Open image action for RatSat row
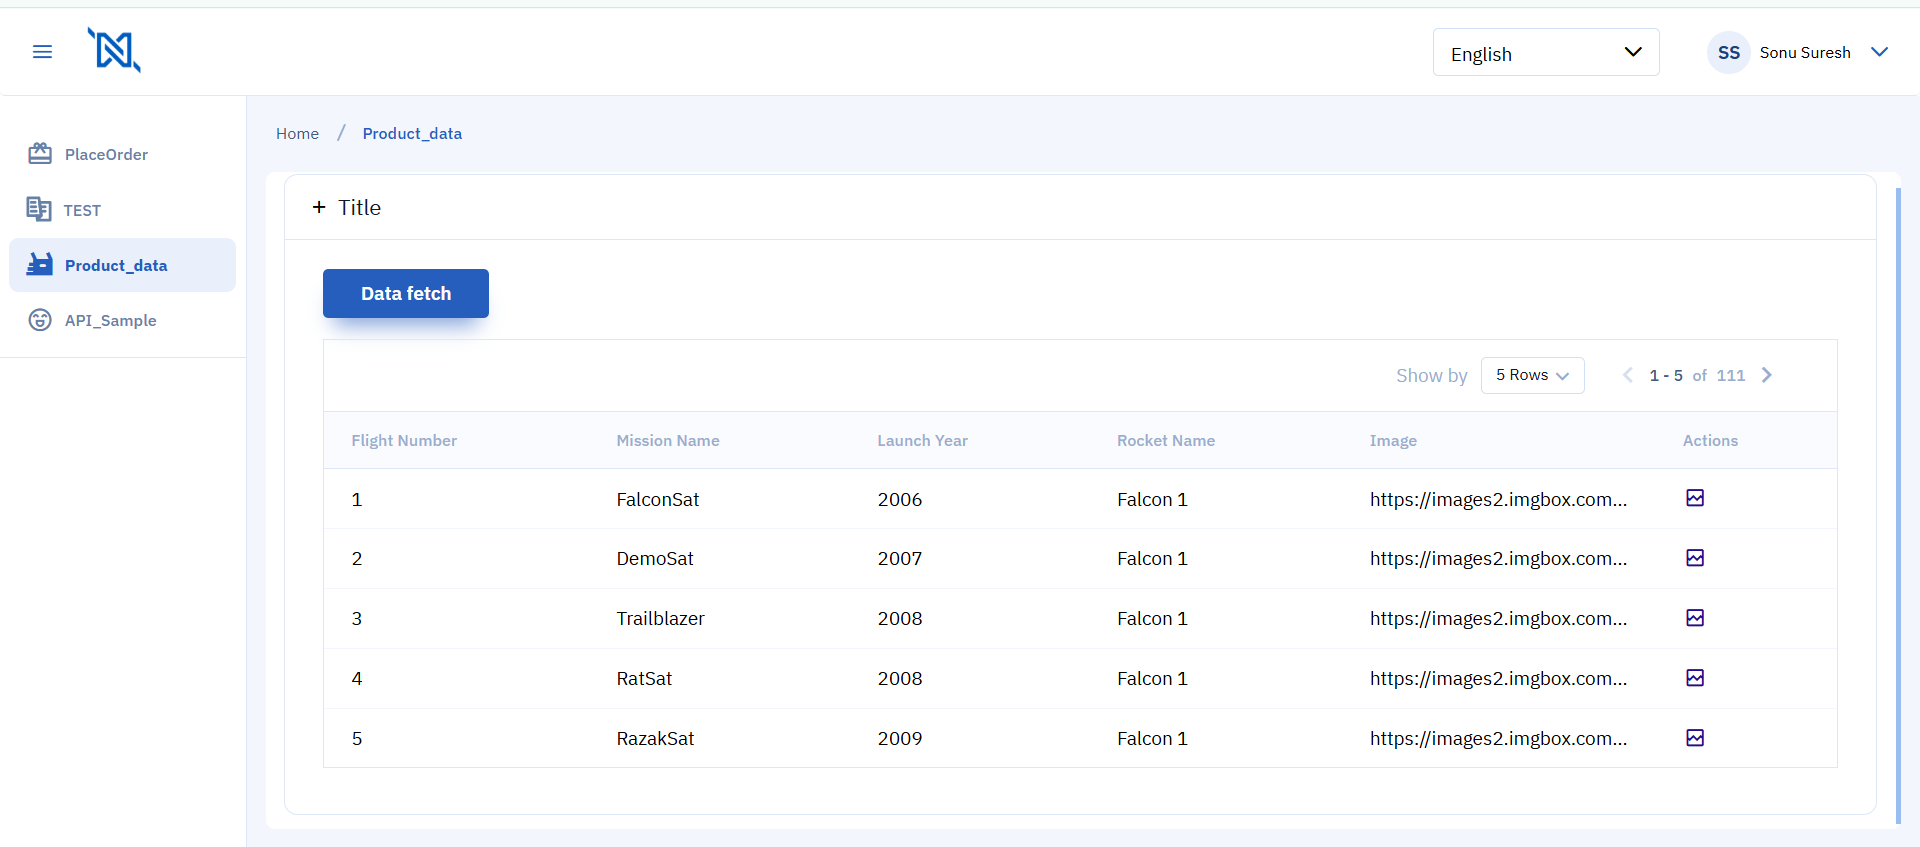This screenshot has height=847, width=1920. (x=1695, y=678)
